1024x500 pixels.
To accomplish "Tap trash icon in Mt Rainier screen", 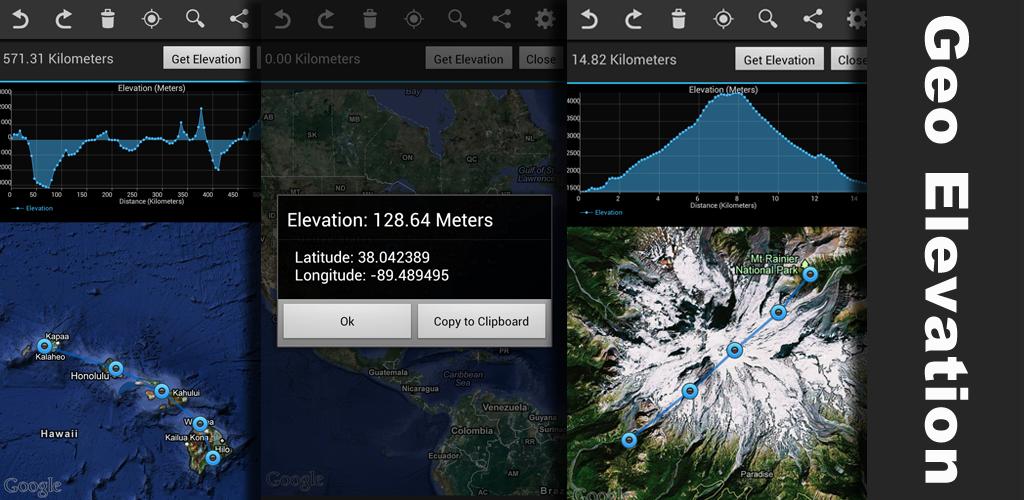I will tap(679, 19).
